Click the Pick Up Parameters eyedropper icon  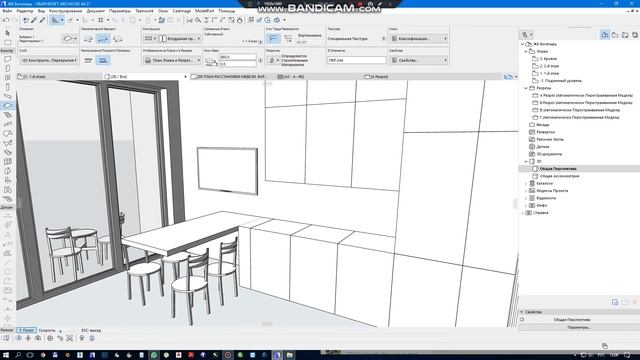[x=35, y=20]
